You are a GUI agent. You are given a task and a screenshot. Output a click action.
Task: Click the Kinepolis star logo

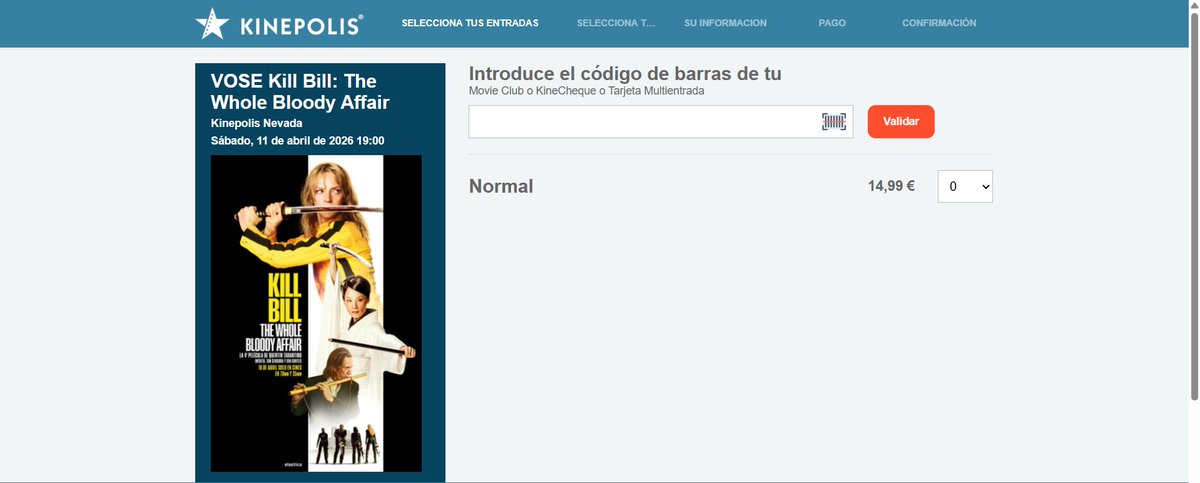tap(278, 23)
